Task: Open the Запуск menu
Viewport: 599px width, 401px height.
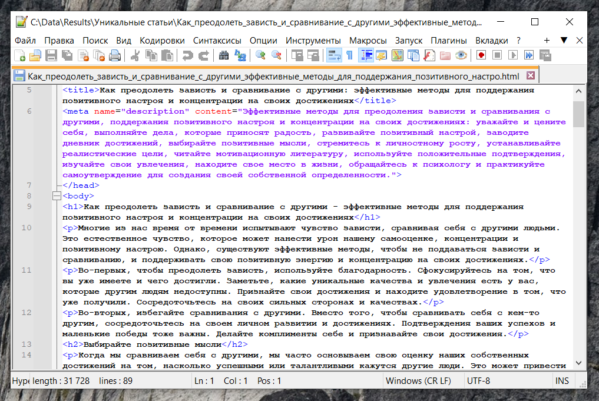Action: click(409, 40)
